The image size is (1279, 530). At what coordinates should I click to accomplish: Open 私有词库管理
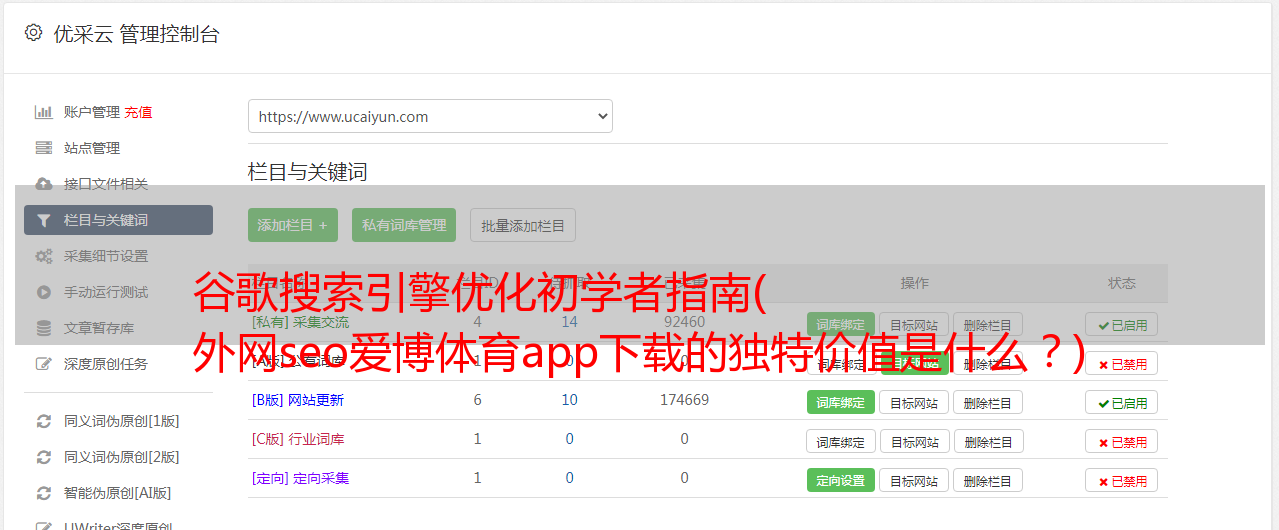click(x=404, y=225)
